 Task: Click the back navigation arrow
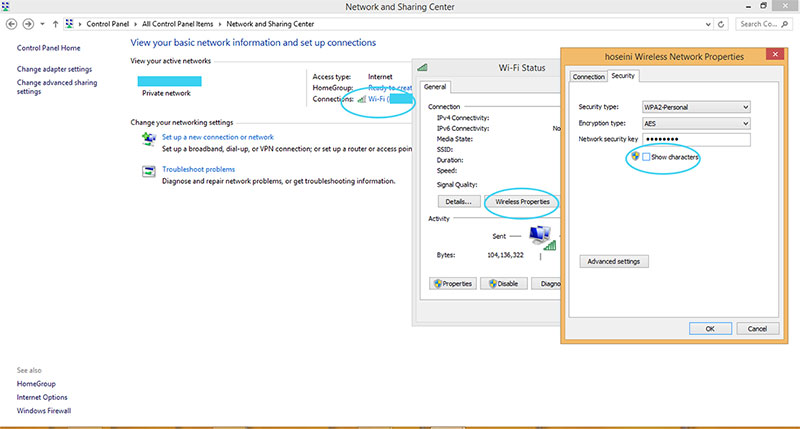(x=10, y=22)
